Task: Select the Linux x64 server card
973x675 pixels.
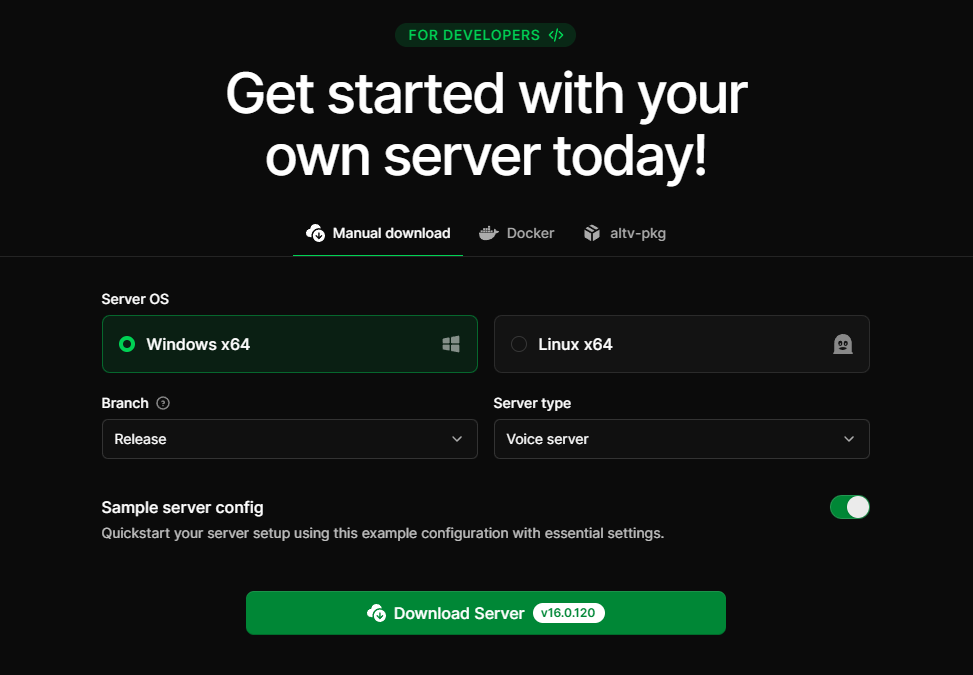Action: 681,343
